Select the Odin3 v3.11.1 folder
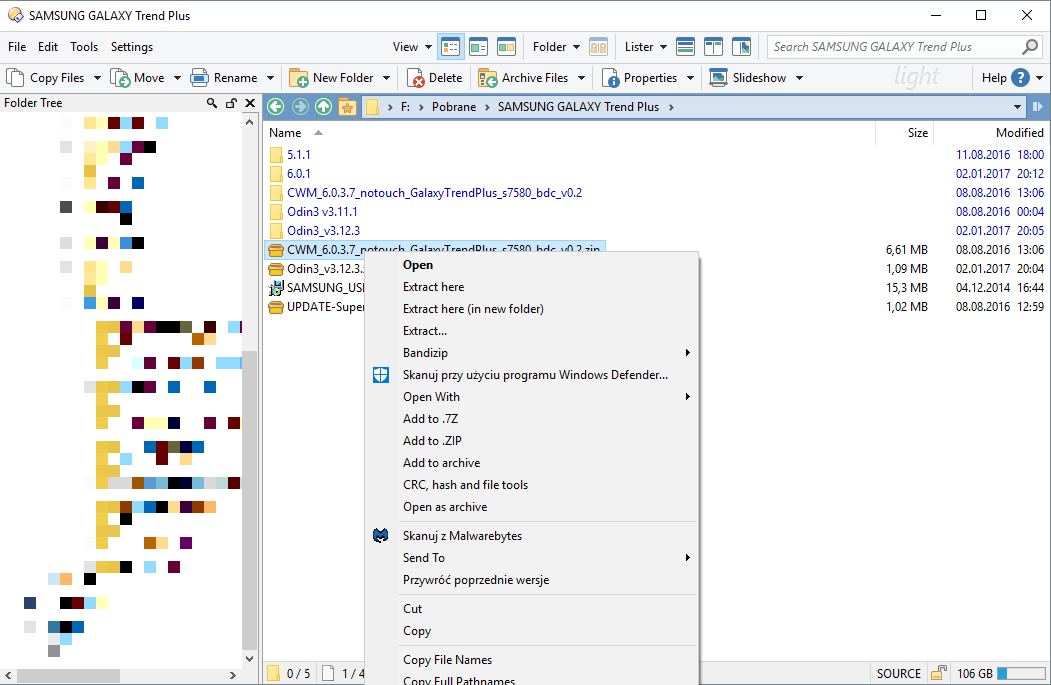 pos(322,212)
